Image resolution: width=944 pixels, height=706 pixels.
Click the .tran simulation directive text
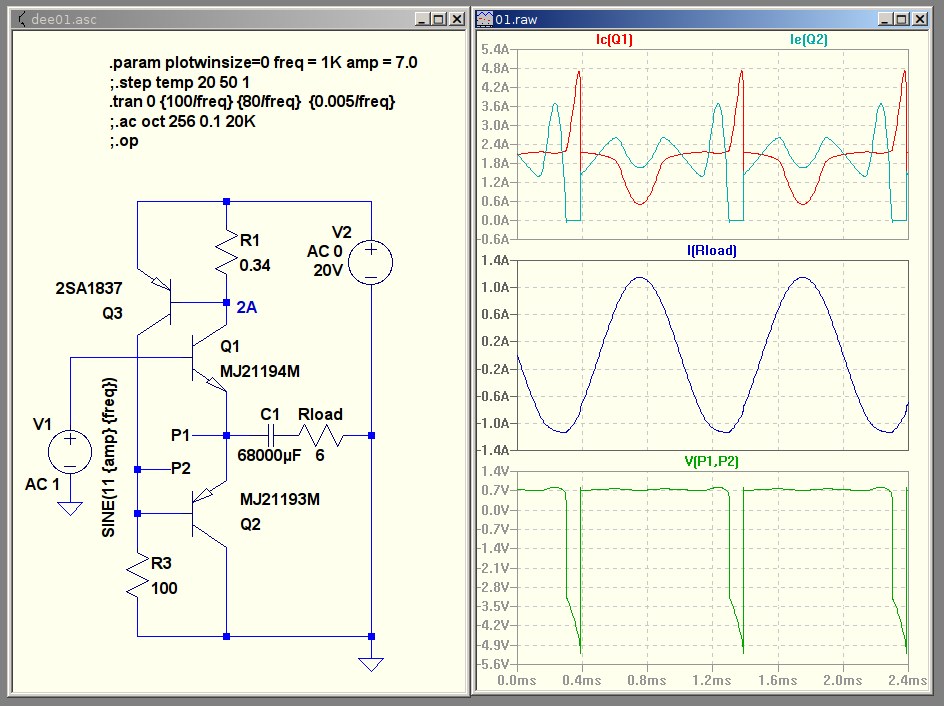click(x=252, y=102)
